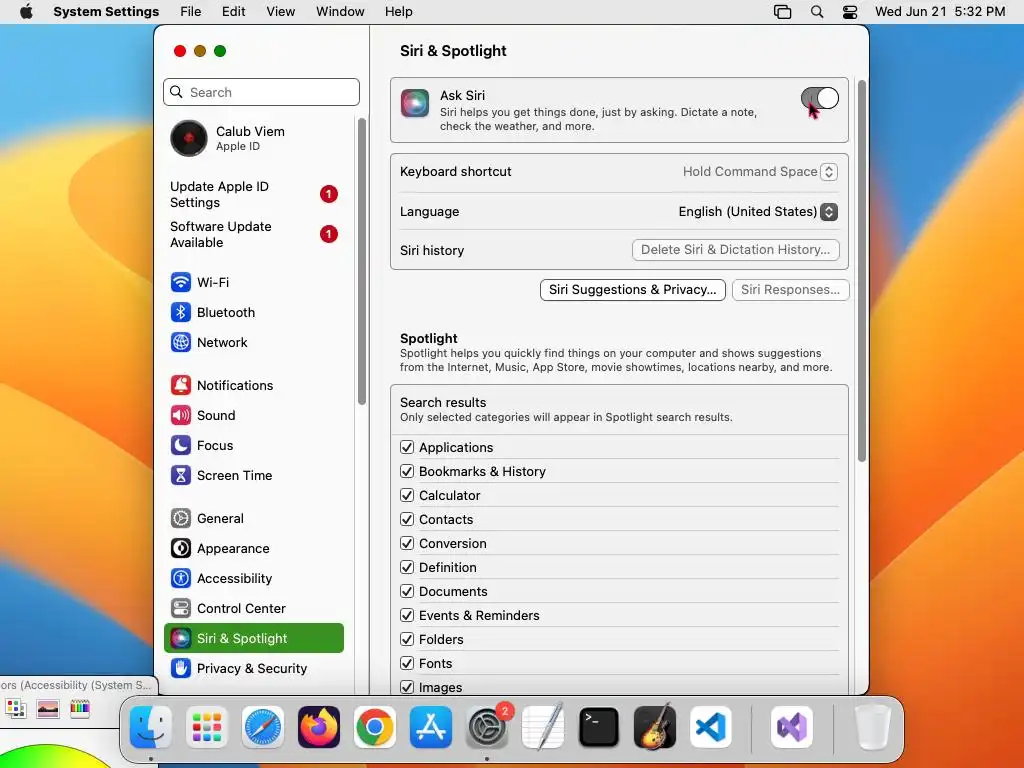Open Update Apple ID Settings
This screenshot has height=768, width=1024.
[254, 195]
